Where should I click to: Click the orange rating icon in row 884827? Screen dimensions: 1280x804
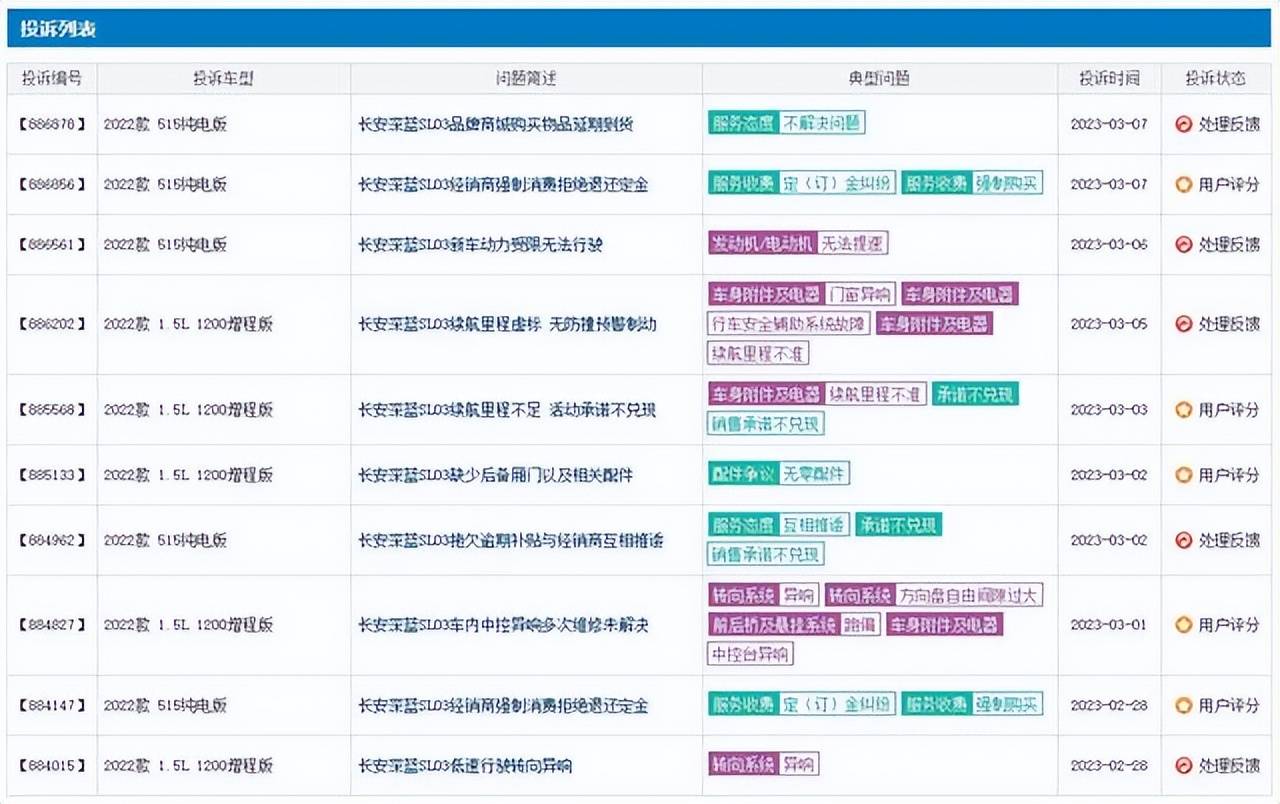point(1184,625)
